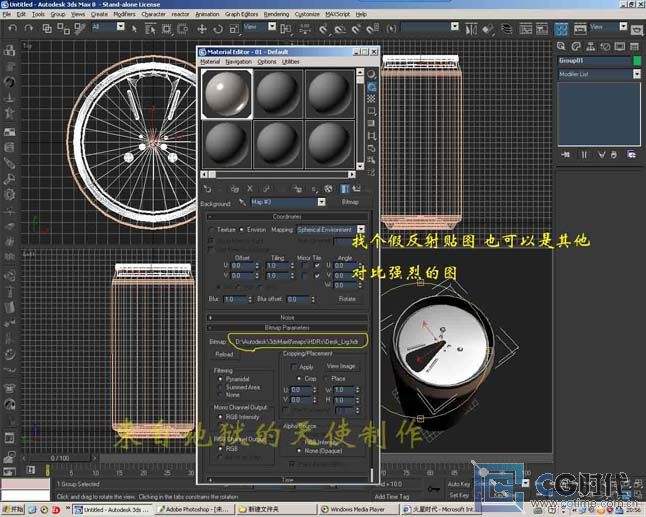Open the Graph Editors menu
The height and width of the screenshot is (517, 646).
(241, 14)
